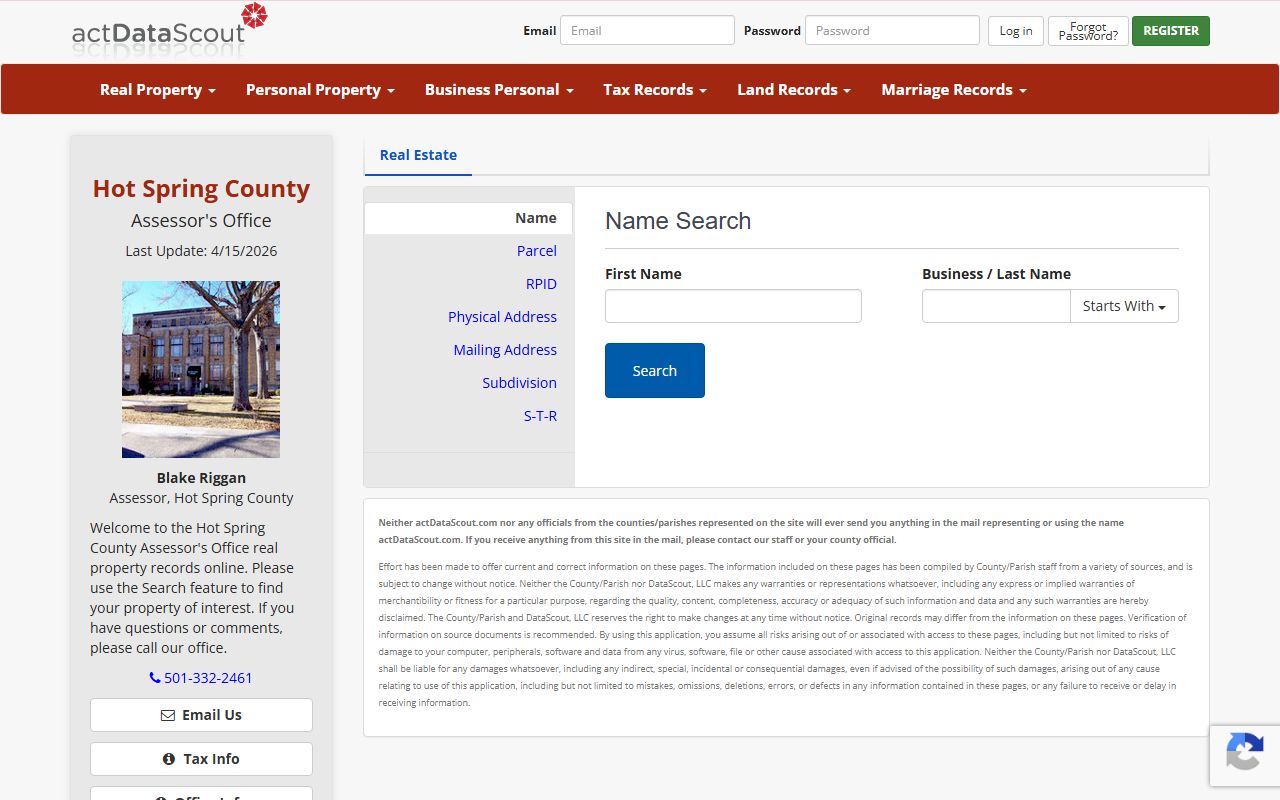Click the Name Search heading
1280x800 pixels.
pyautogui.click(x=678, y=221)
